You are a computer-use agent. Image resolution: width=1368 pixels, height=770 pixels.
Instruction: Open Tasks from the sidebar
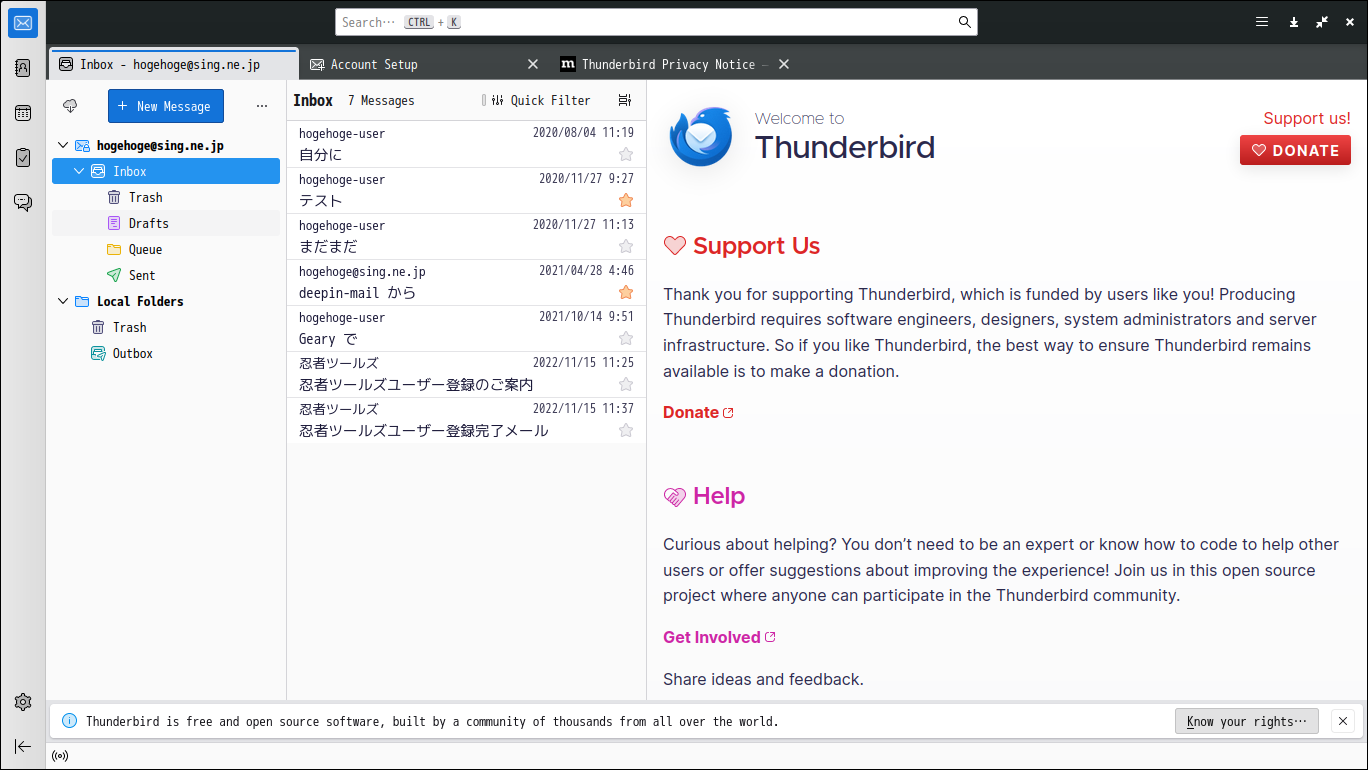tap(23, 157)
